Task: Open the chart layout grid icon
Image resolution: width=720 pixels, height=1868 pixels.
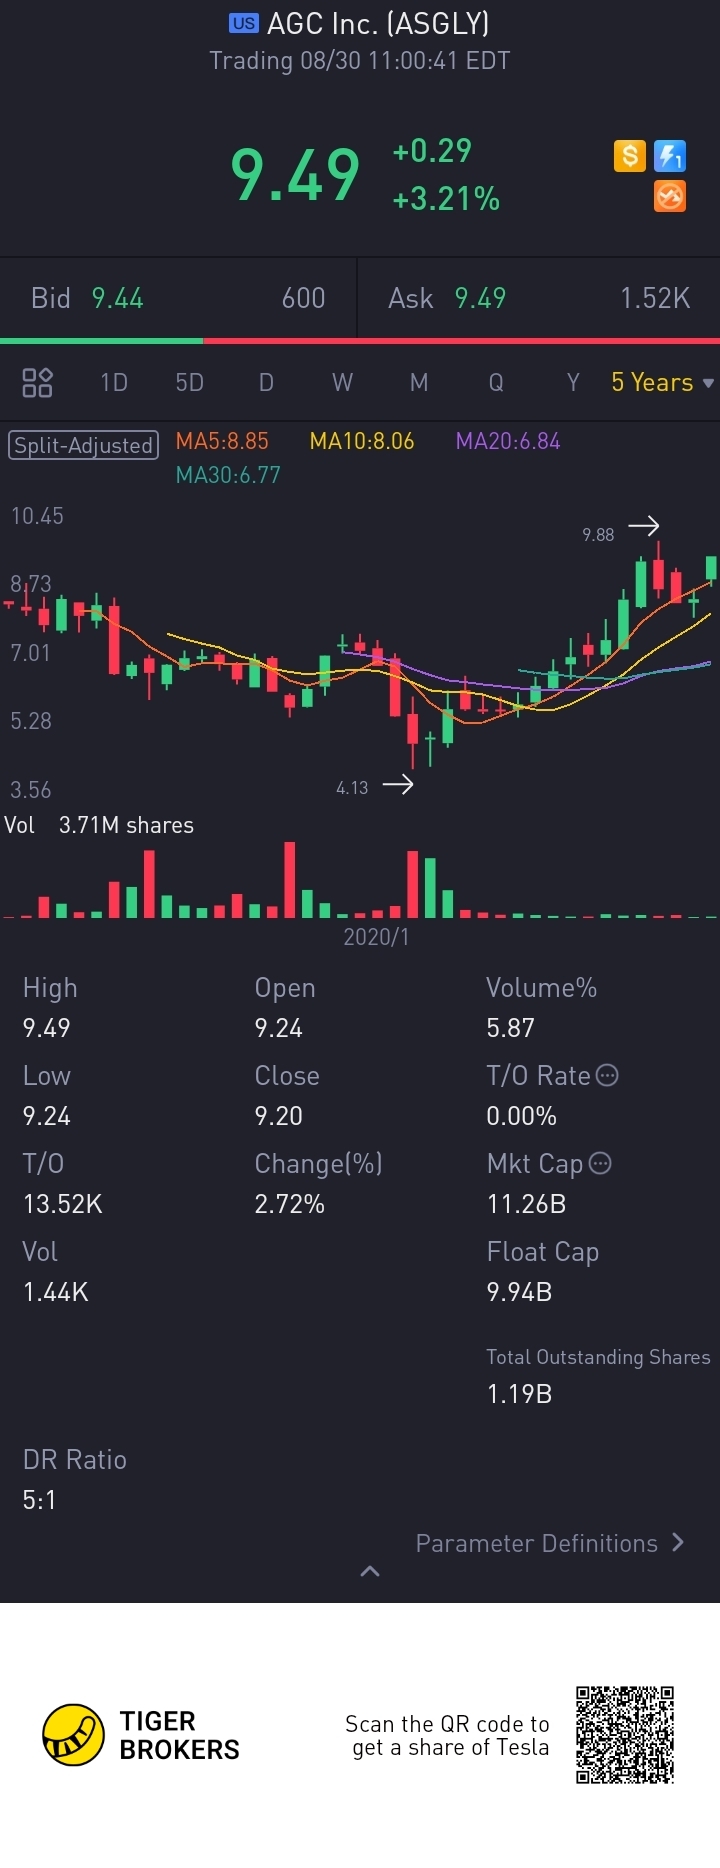Action: pyautogui.click(x=37, y=382)
